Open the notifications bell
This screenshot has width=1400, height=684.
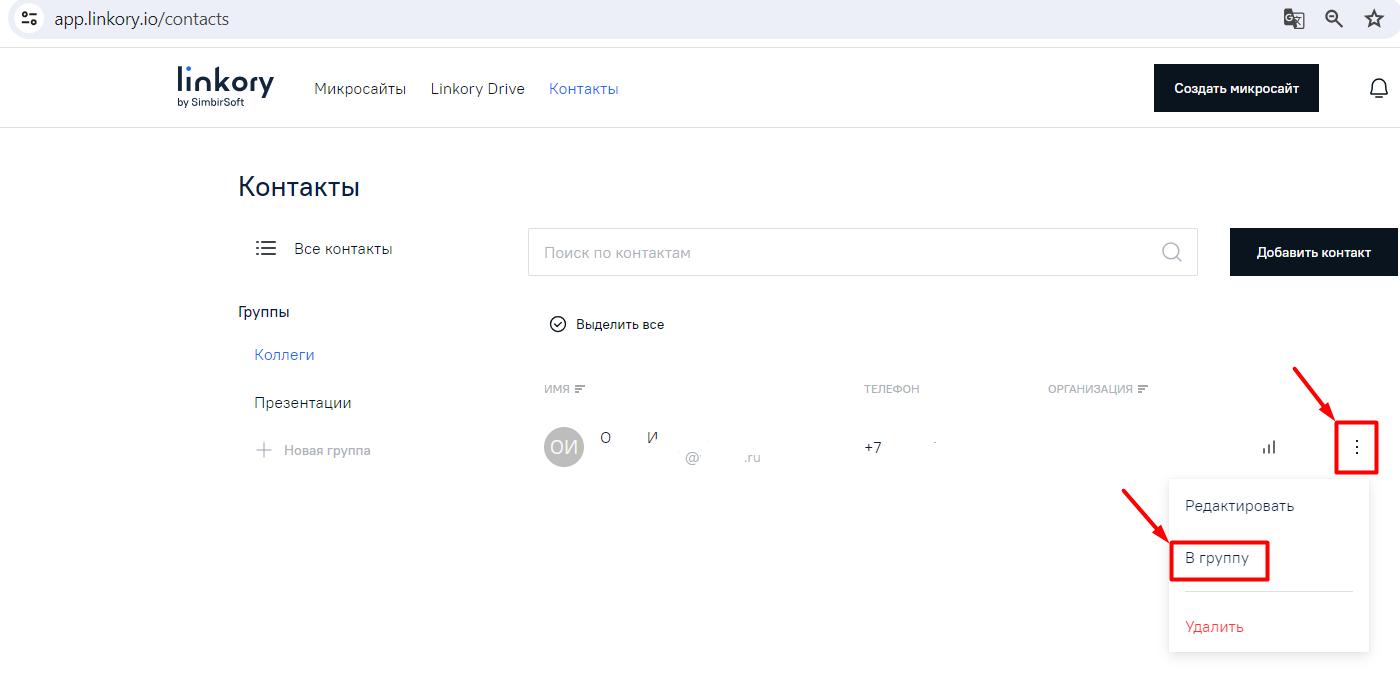[1378, 89]
